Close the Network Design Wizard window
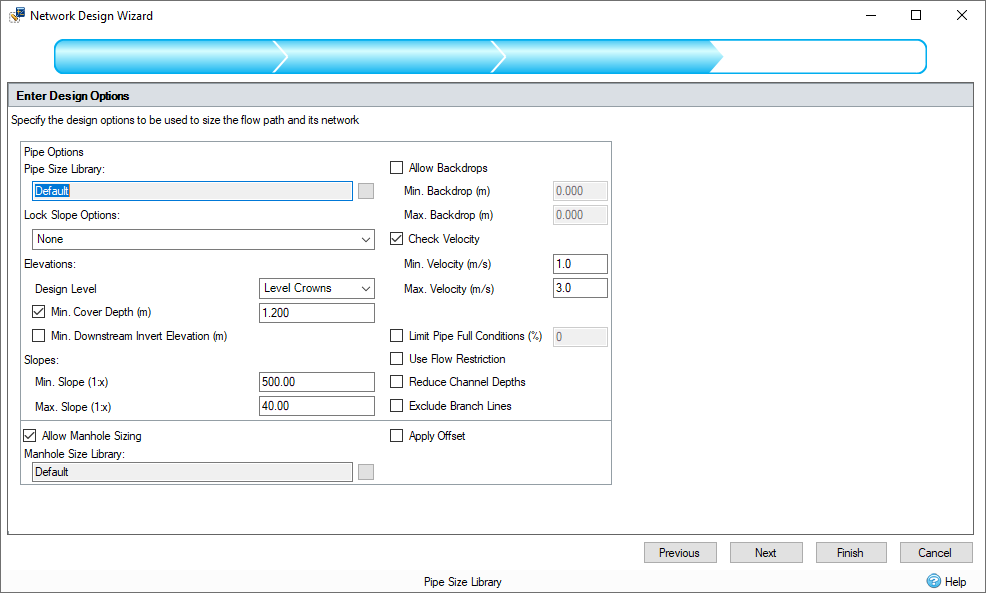 (x=962, y=15)
